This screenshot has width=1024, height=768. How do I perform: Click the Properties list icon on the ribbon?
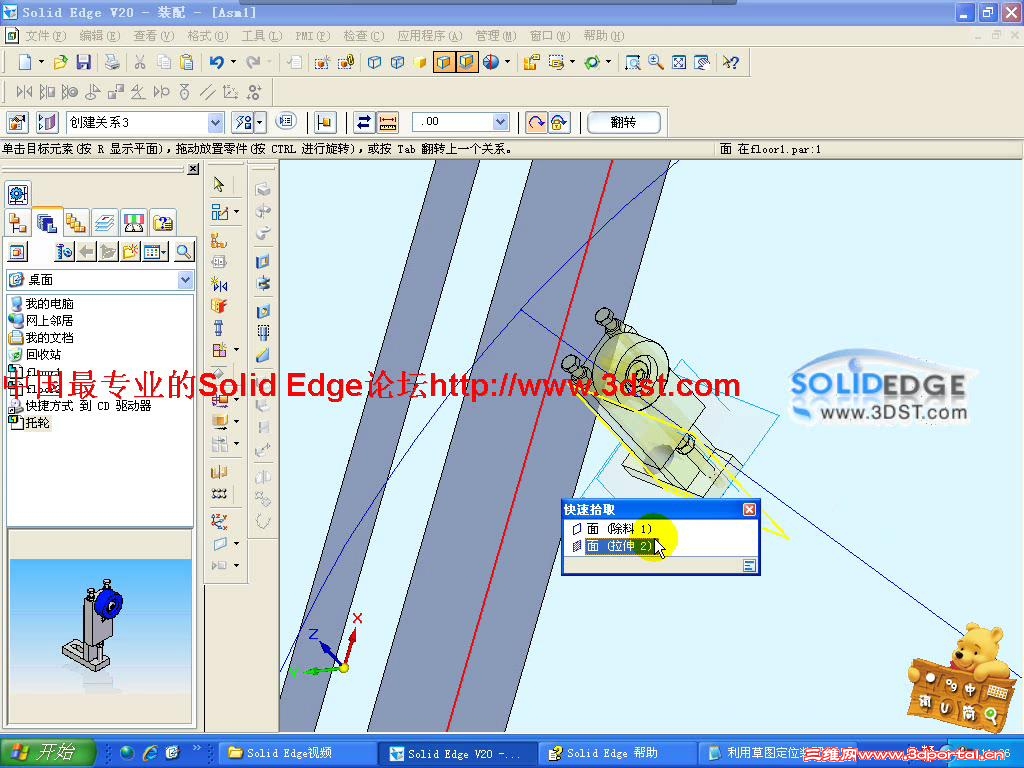click(x=285, y=121)
